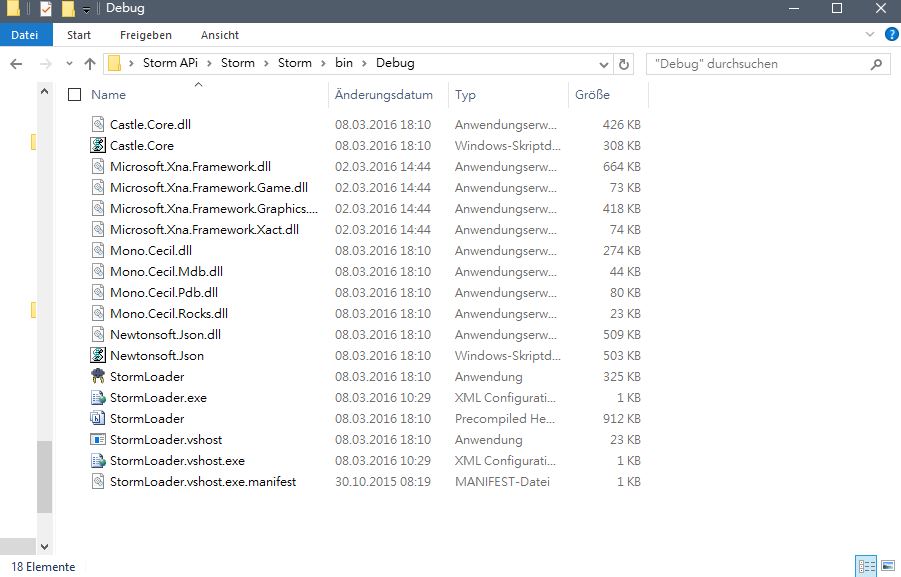Refresh the folder view with the refresh icon

(x=624, y=63)
